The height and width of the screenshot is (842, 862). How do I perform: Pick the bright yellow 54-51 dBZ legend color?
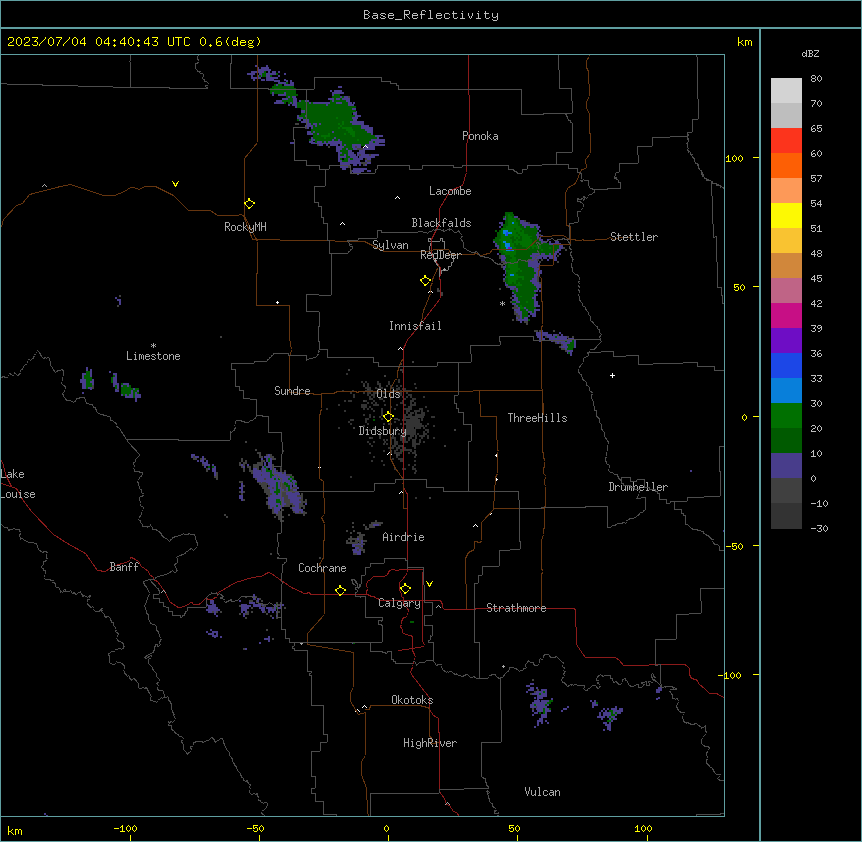786,215
